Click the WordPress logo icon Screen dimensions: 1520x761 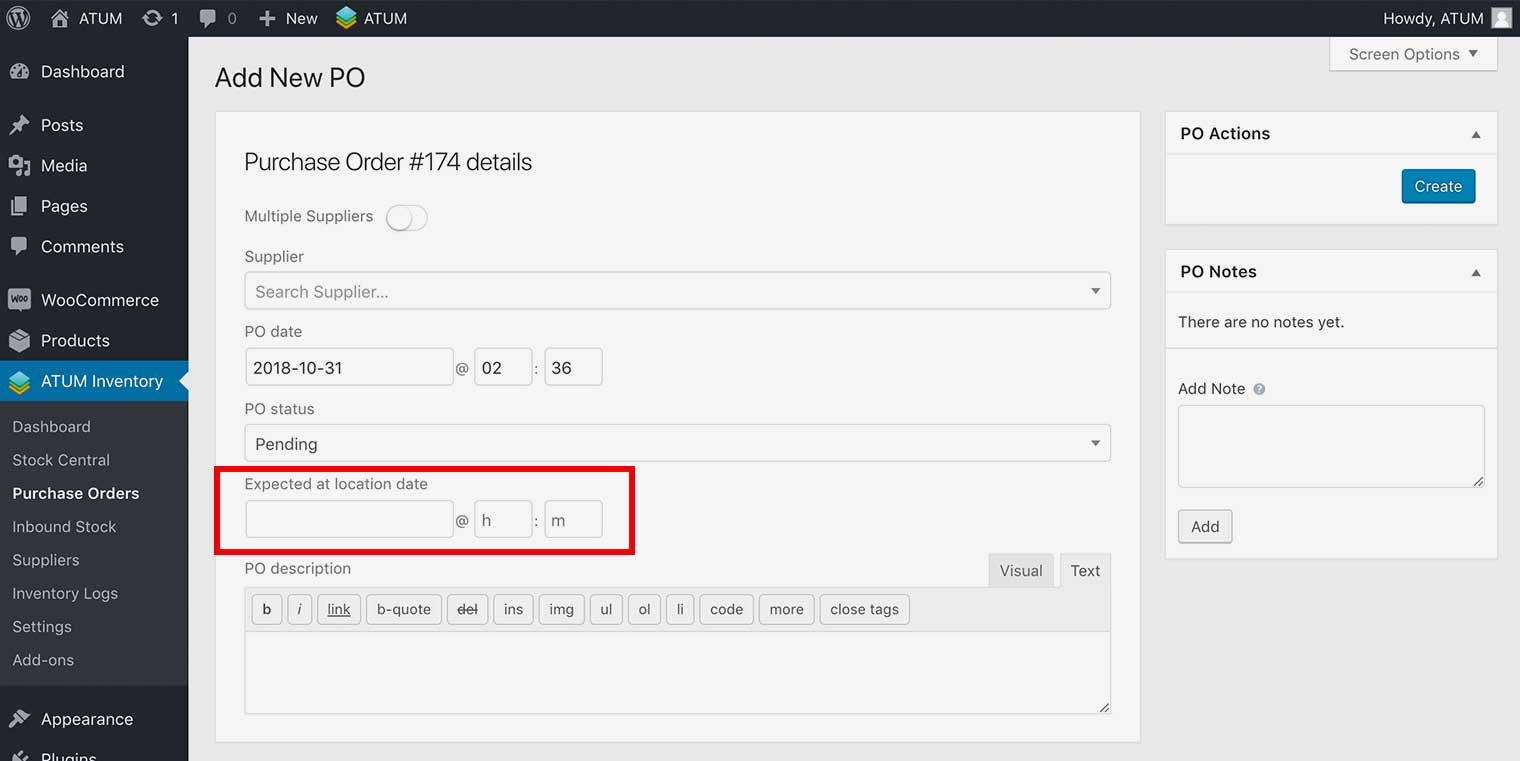tap(18, 18)
